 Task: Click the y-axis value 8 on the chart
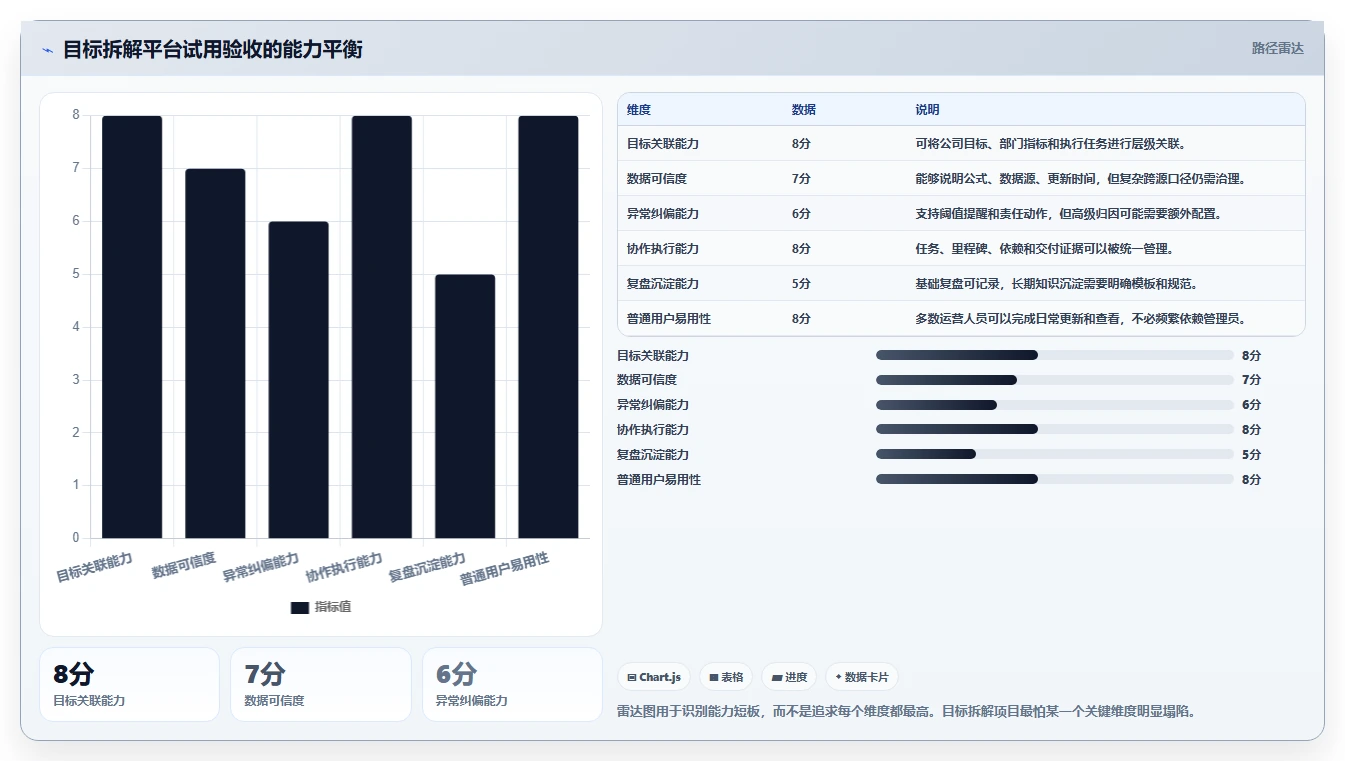(x=76, y=115)
